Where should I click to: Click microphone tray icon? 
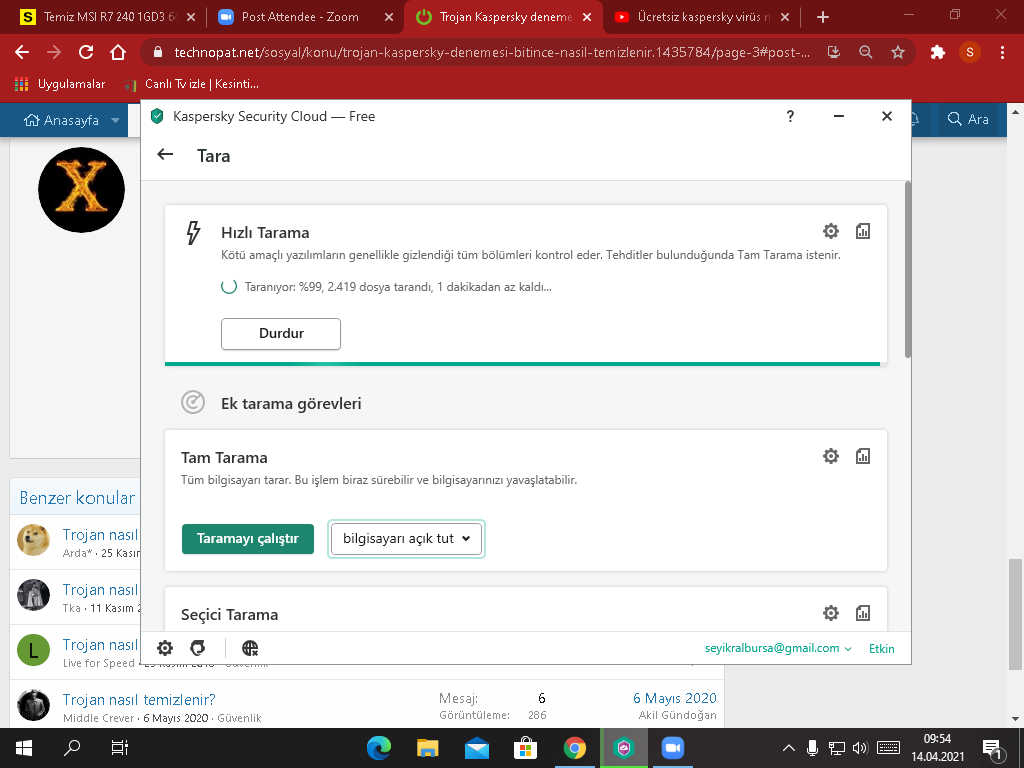(812, 748)
